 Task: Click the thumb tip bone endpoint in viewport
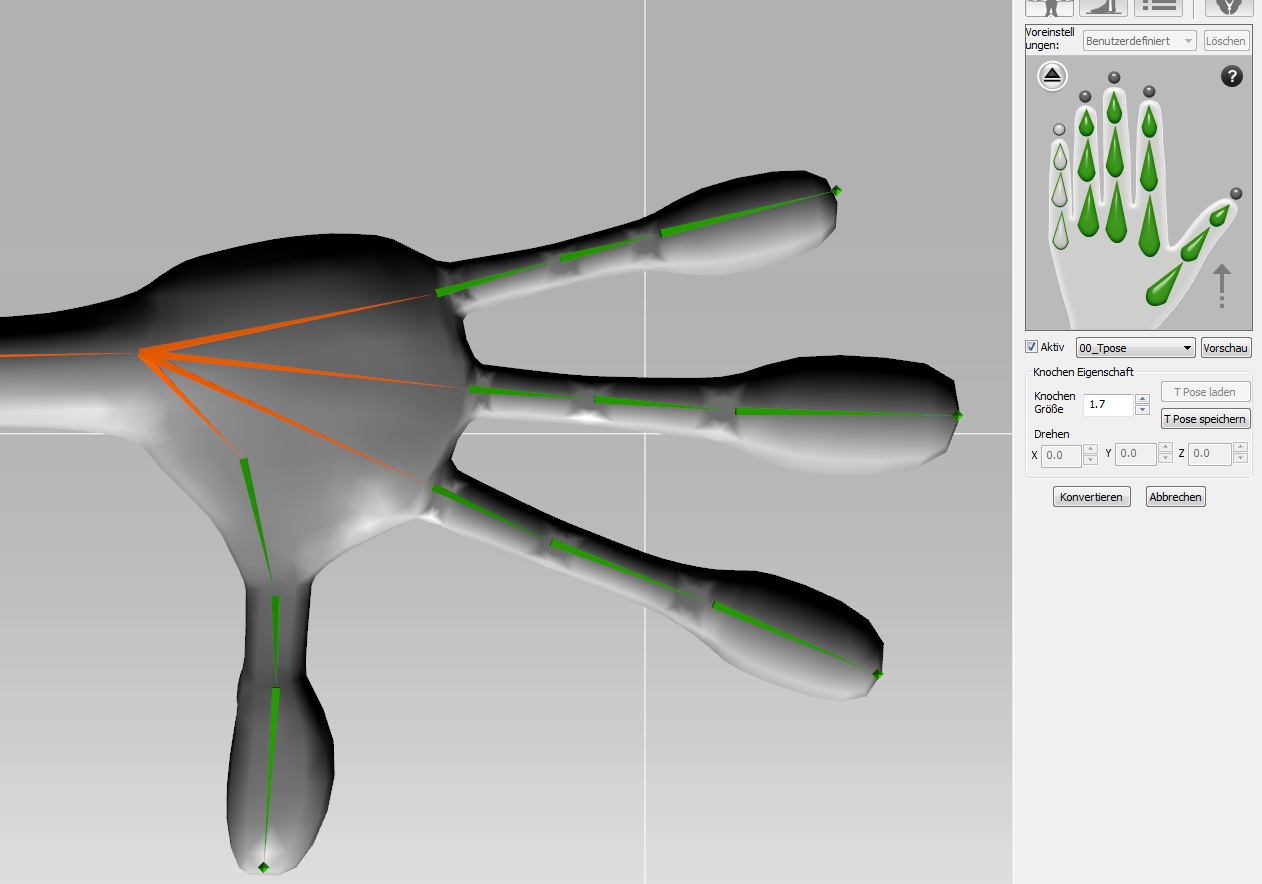[263, 867]
